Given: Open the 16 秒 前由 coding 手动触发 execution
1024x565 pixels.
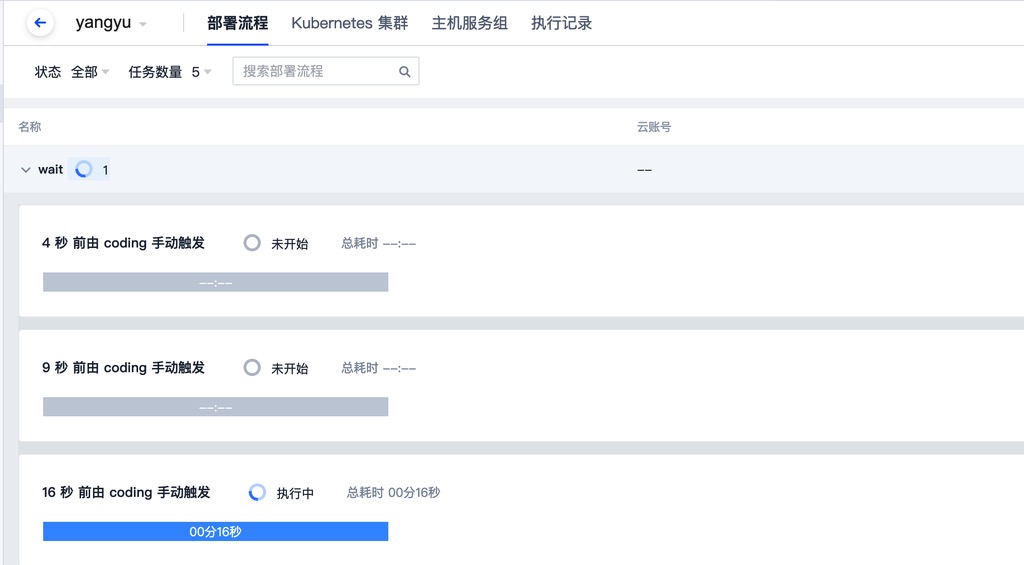Looking at the screenshot, I should (126, 492).
